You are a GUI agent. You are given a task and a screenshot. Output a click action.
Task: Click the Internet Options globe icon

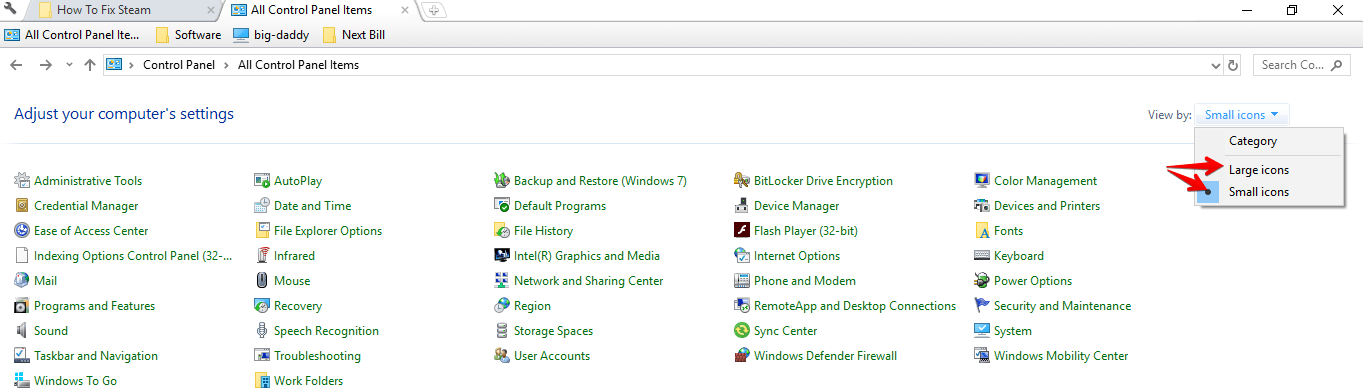click(x=742, y=256)
